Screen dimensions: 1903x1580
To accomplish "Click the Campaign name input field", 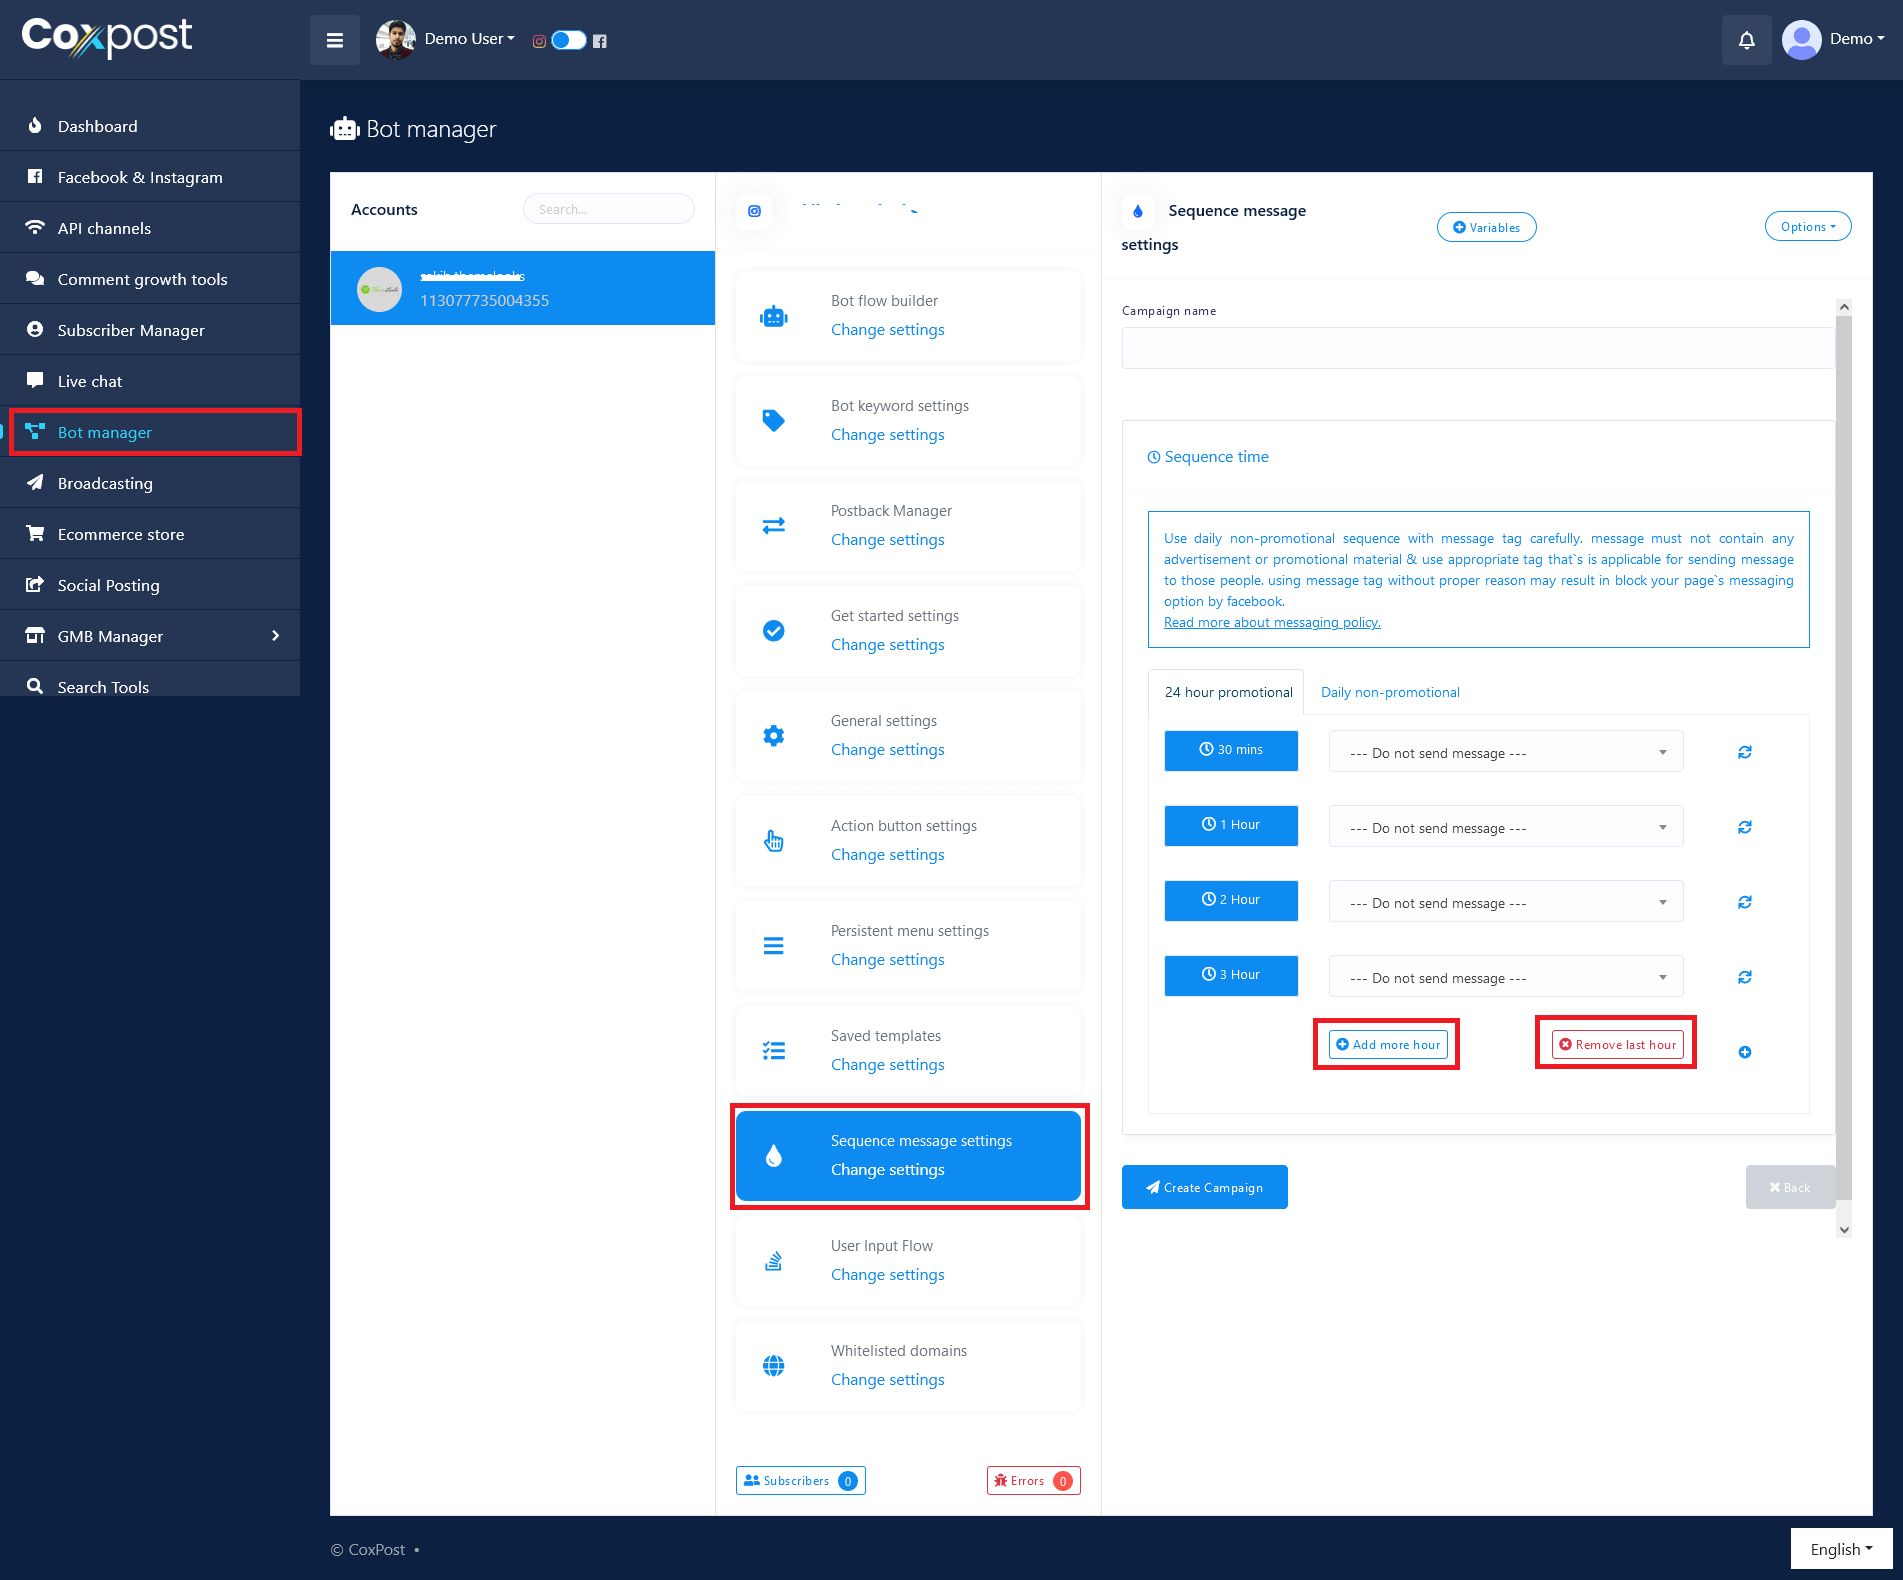I will [x=1477, y=348].
